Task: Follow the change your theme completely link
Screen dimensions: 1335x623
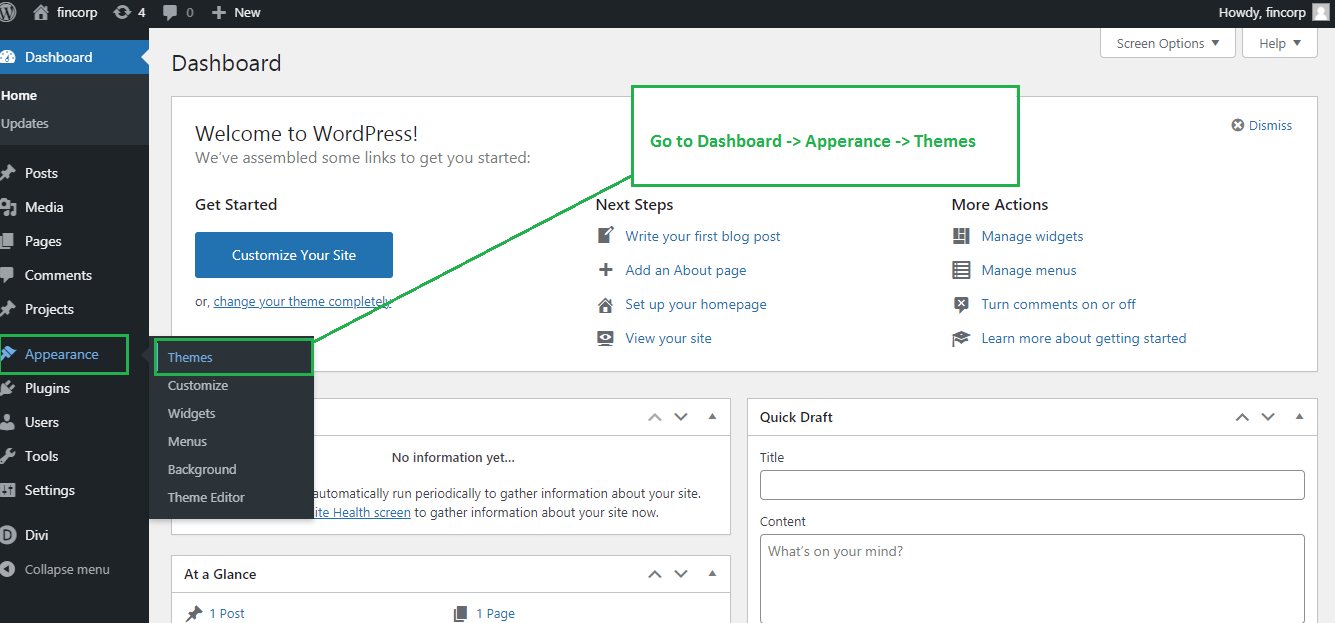Action: (x=302, y=301)
